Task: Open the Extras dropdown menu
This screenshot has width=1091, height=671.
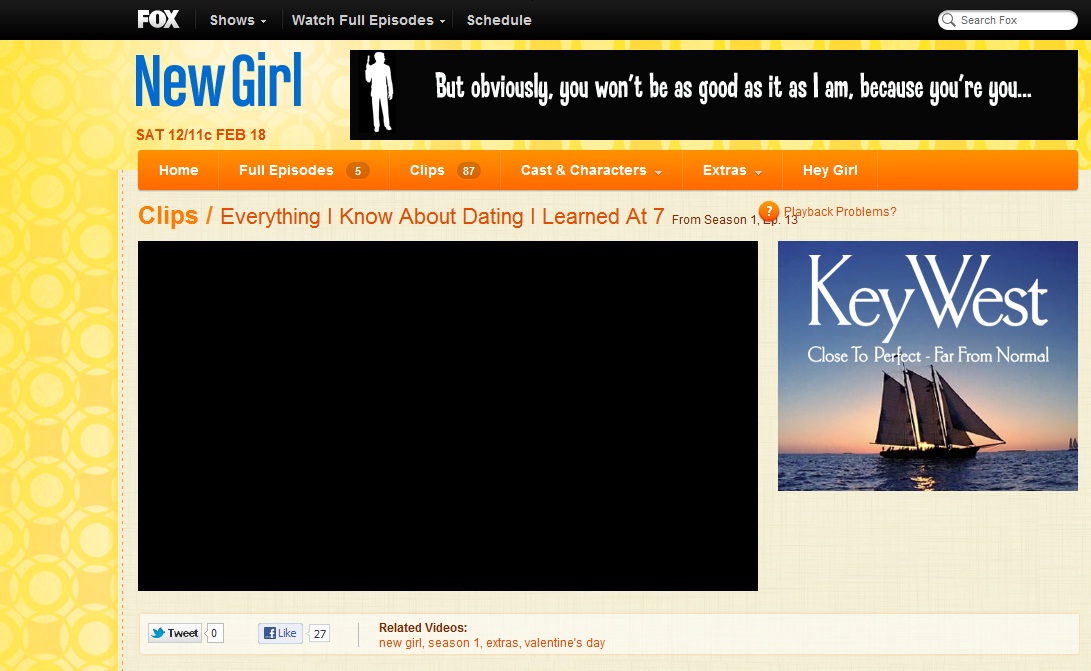Action: [732, 170]
